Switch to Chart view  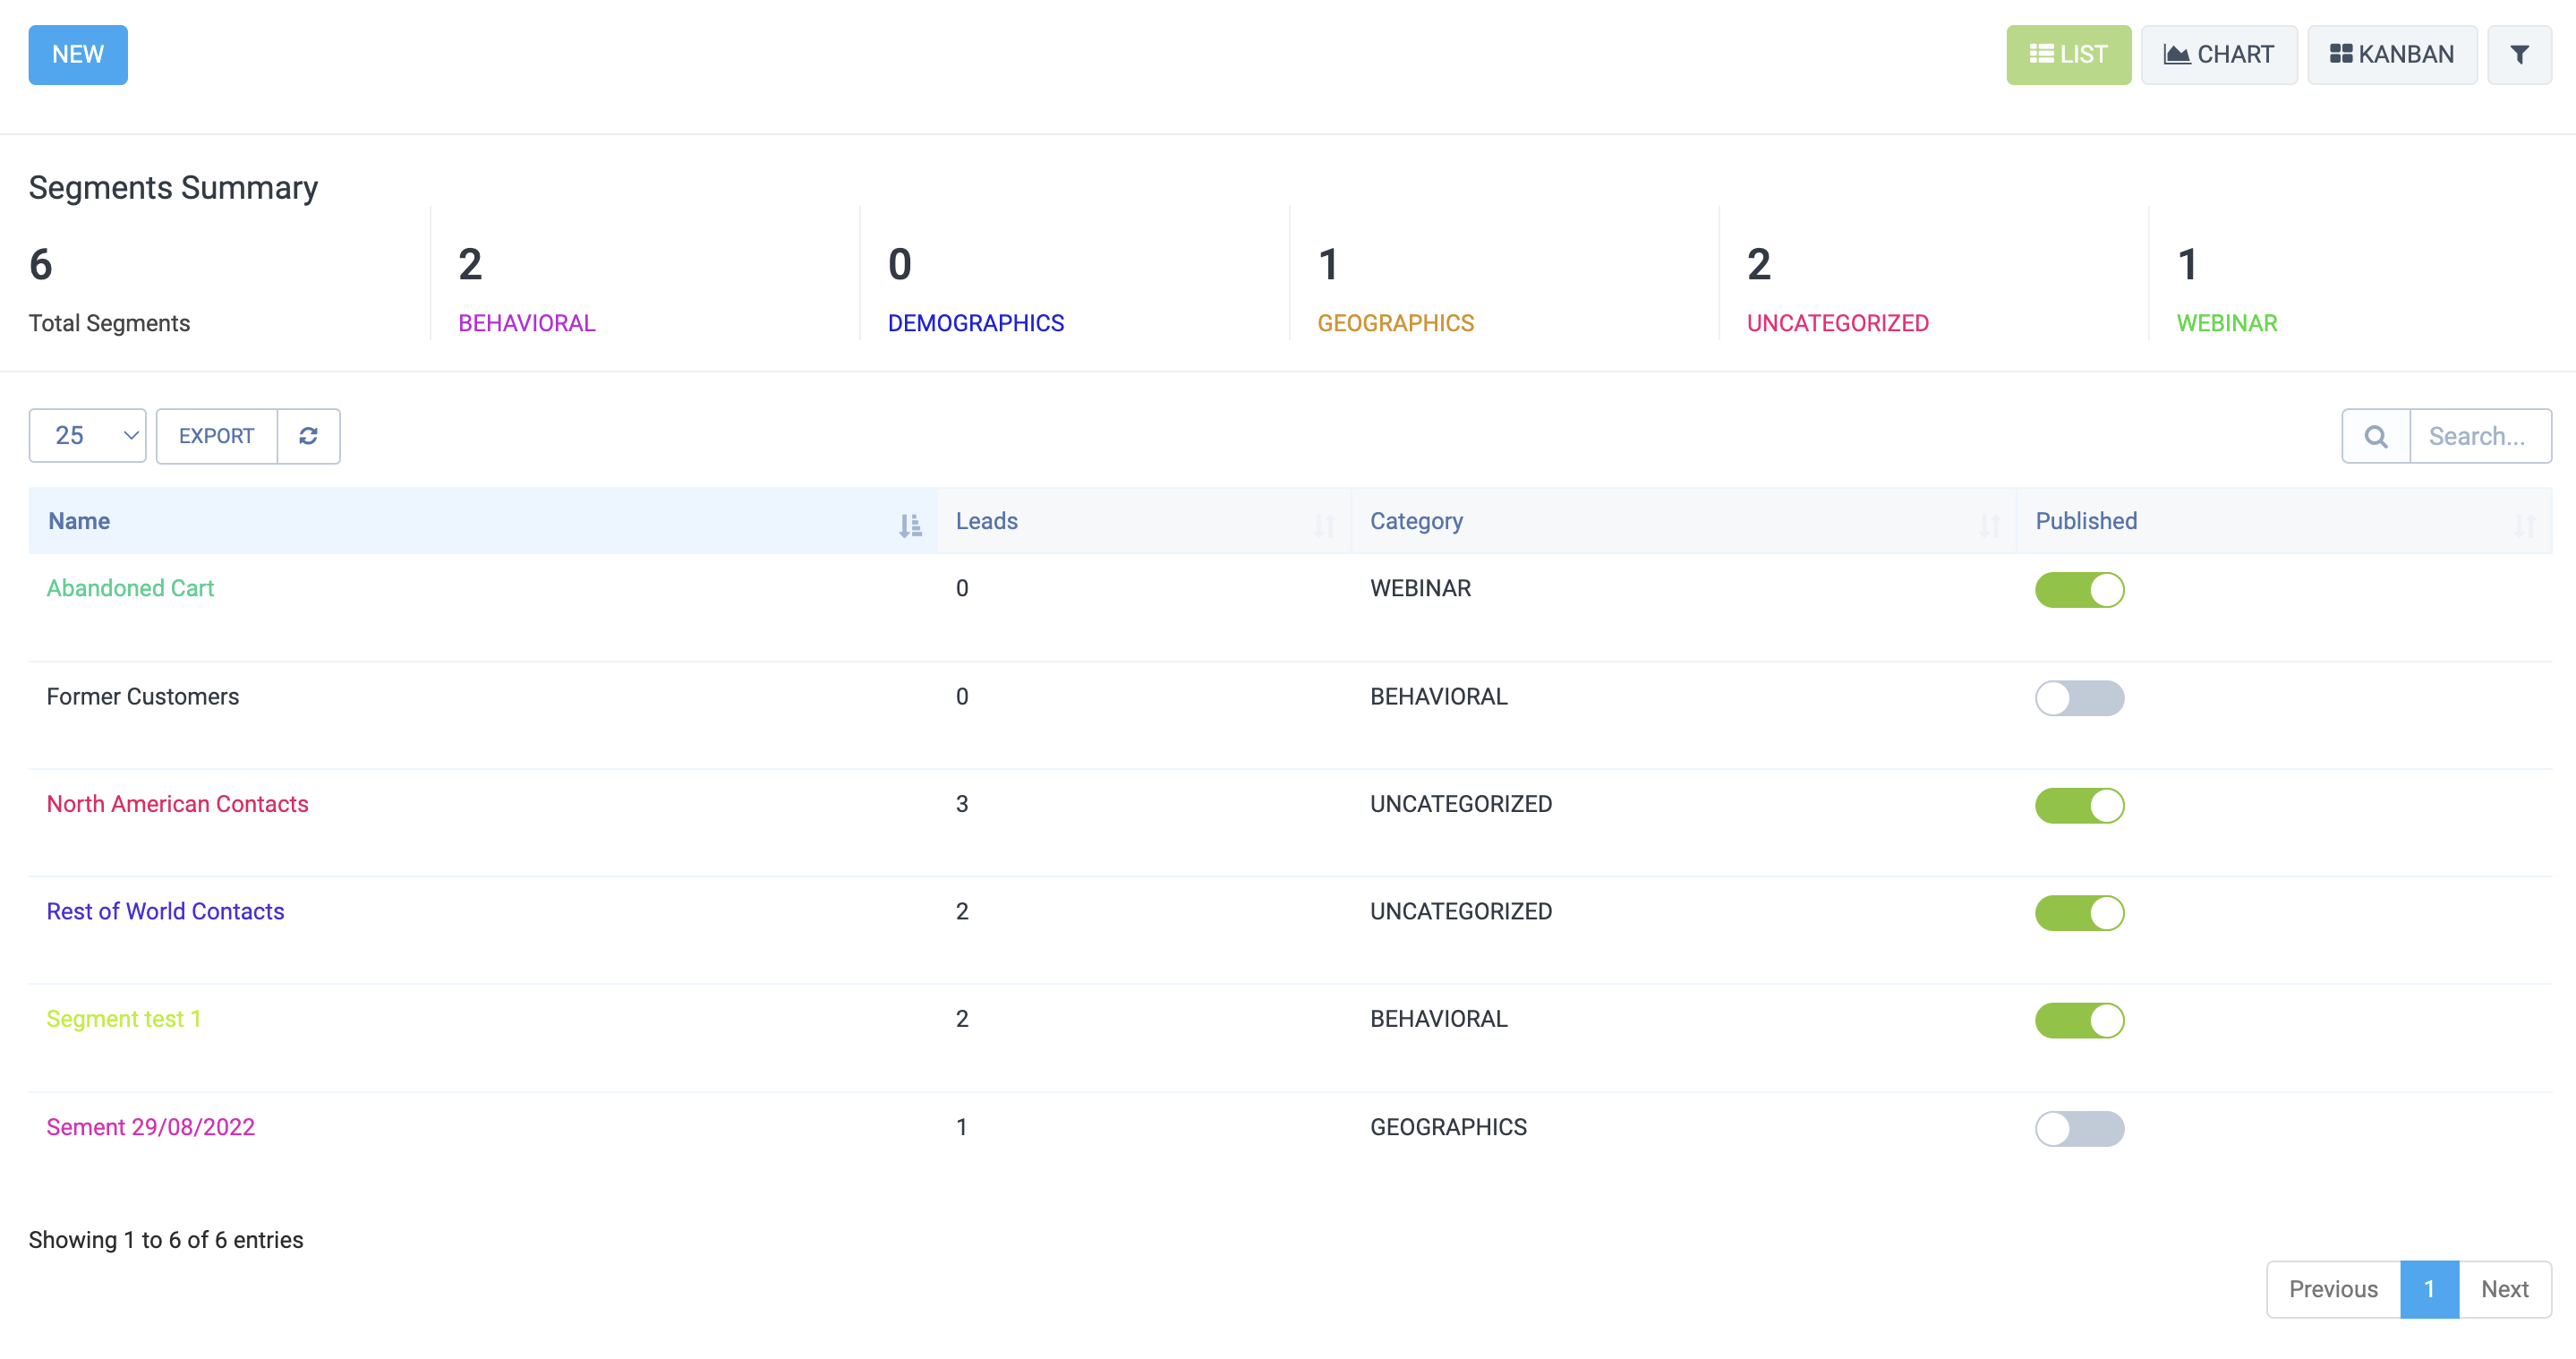coord(2218,55)
